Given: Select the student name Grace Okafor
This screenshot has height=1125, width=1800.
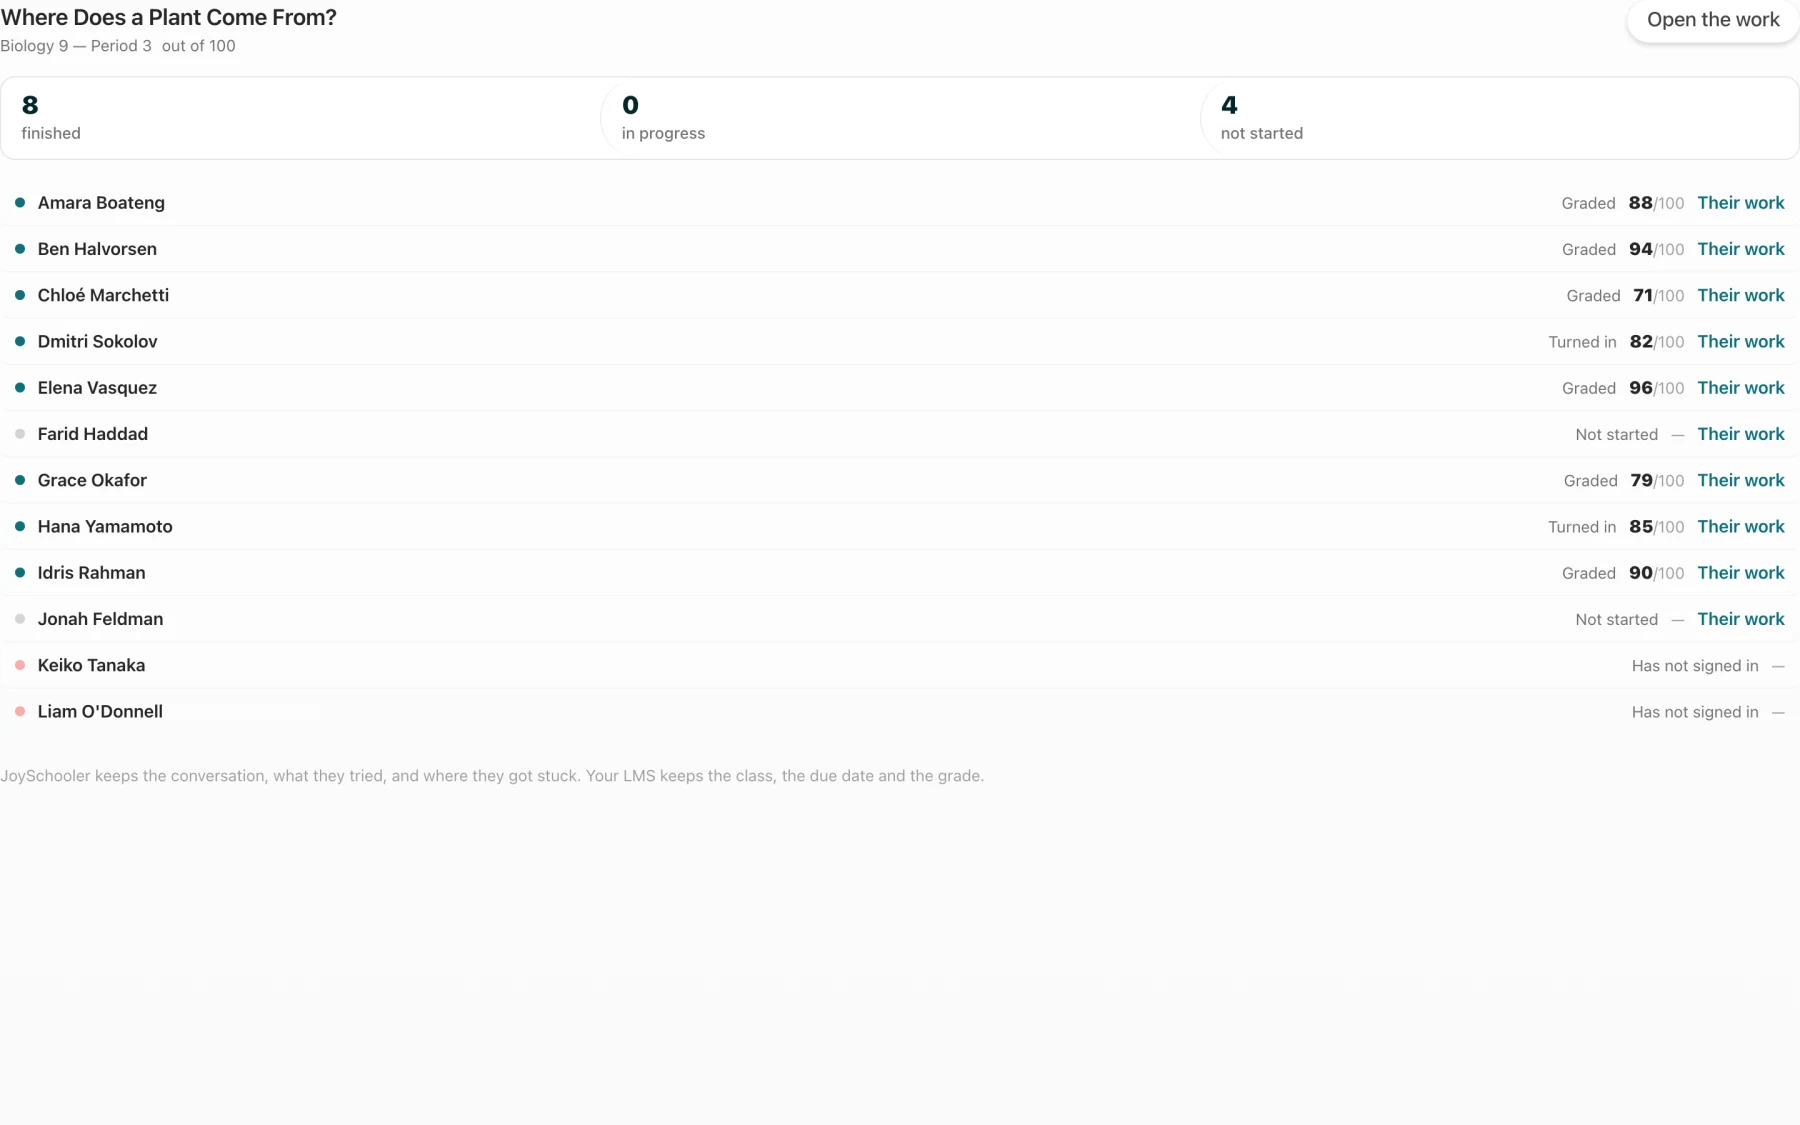Looking at the screenshot, I should 92,480.
